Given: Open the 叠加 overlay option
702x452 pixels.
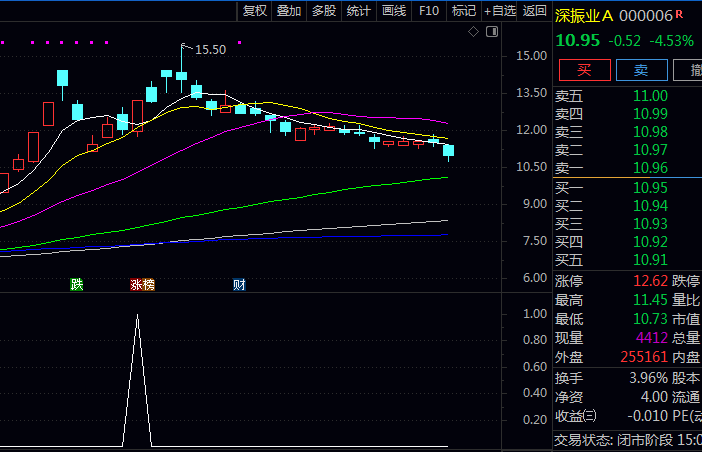Looking at the screenshot, I should coord(289,10).
